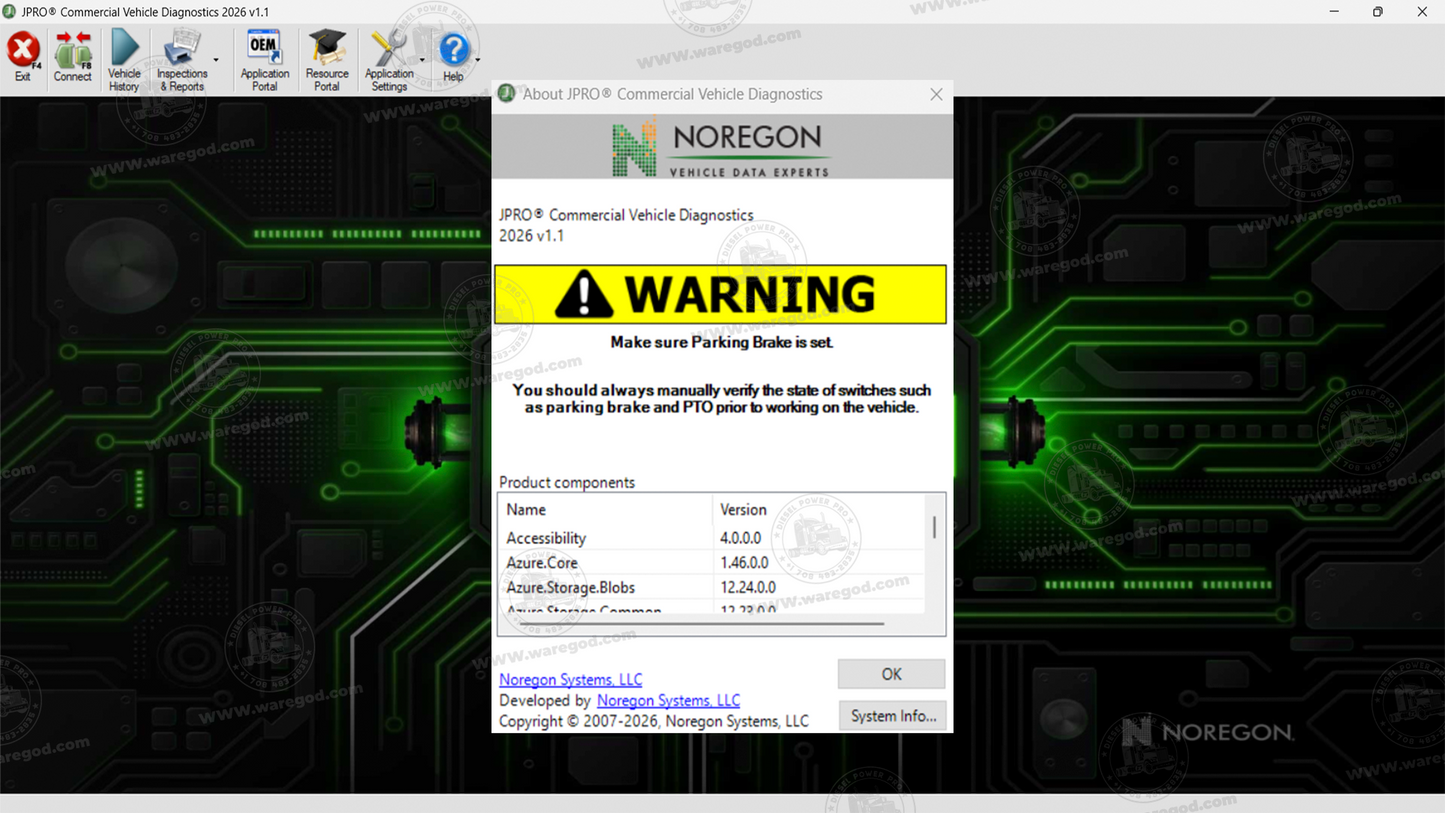
Task: Expand the Application Settings dropdown arrow
Action: (422, 60)
